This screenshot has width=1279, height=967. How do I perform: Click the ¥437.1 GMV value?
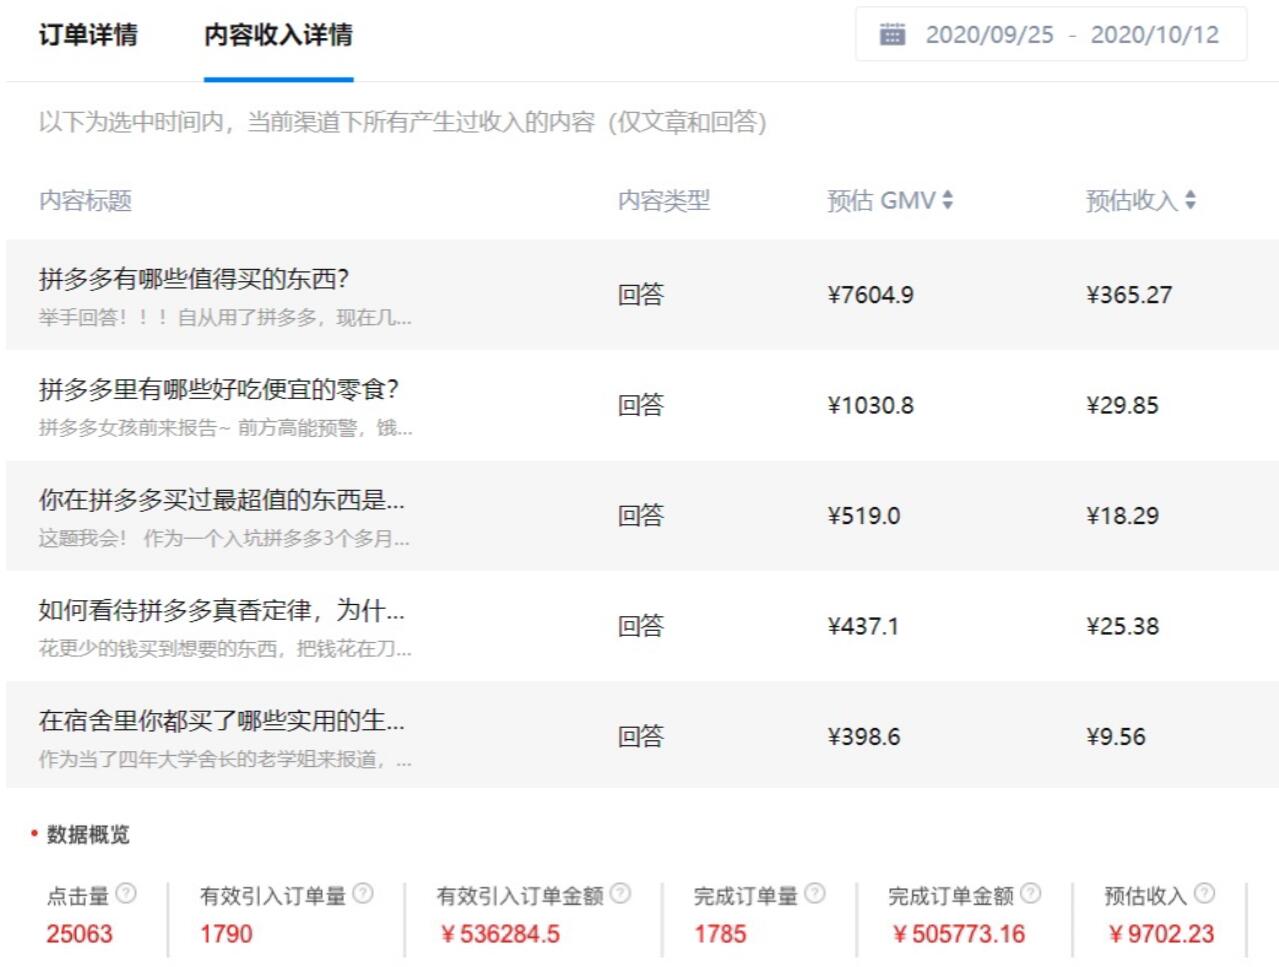click(x=863, y=627)
